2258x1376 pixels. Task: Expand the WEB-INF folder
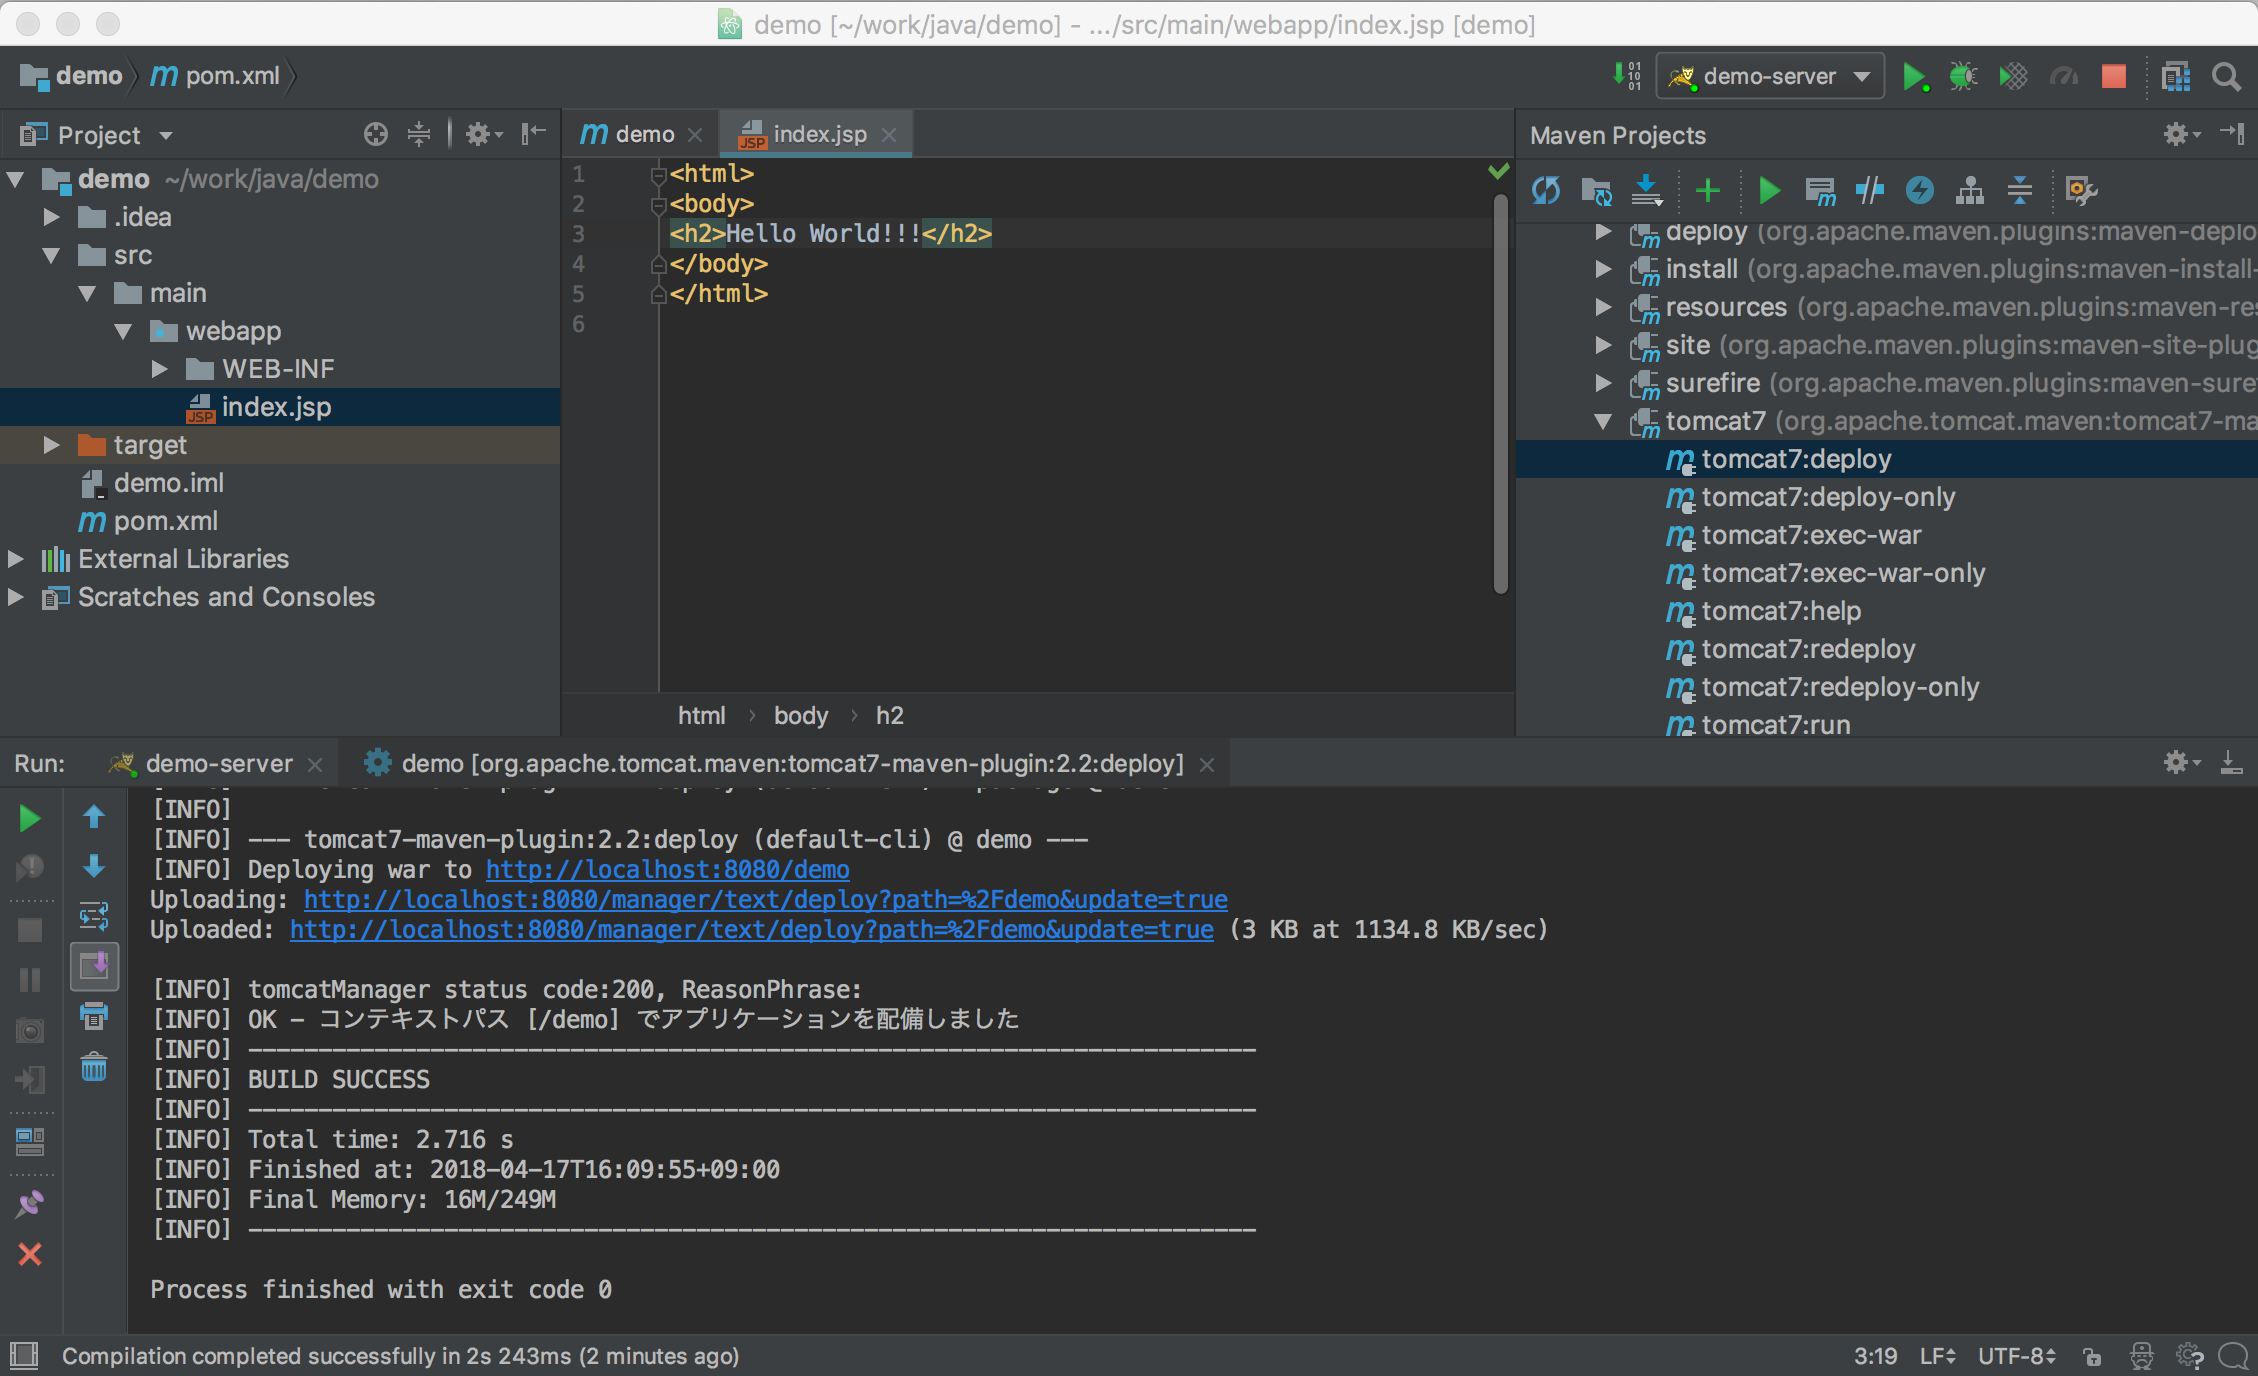click(x=160, y=369)
